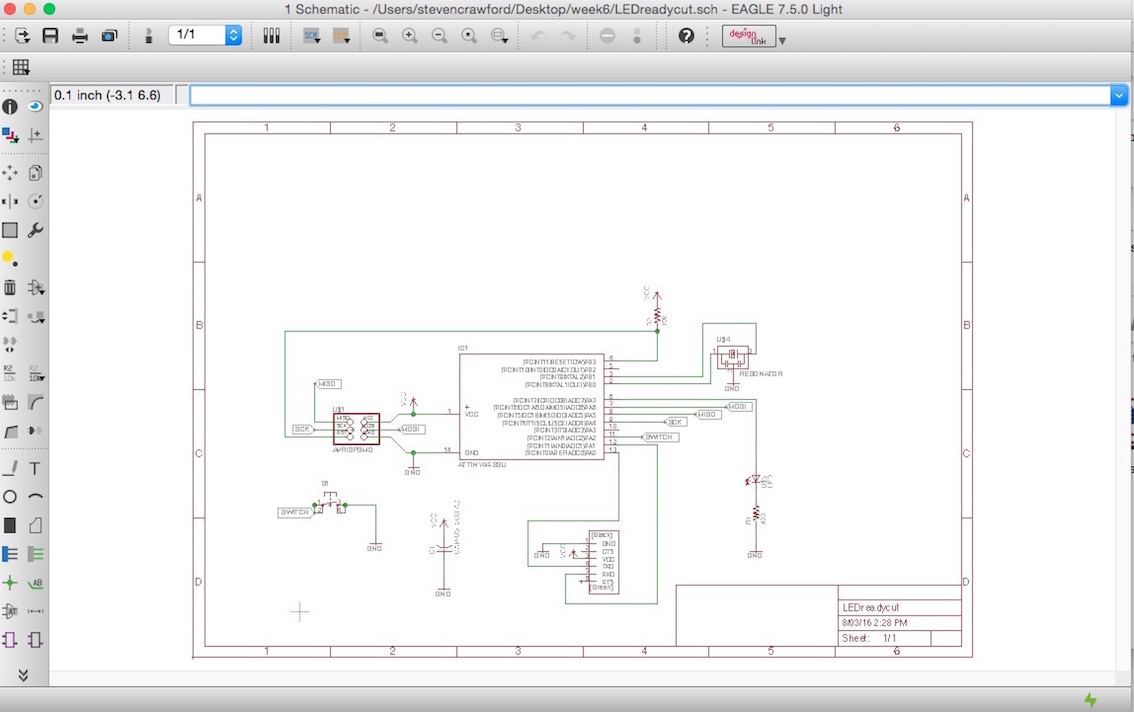Viewport: 1134px width, 712px height.
Task: Select the Net tool
Action: [35, 554]
